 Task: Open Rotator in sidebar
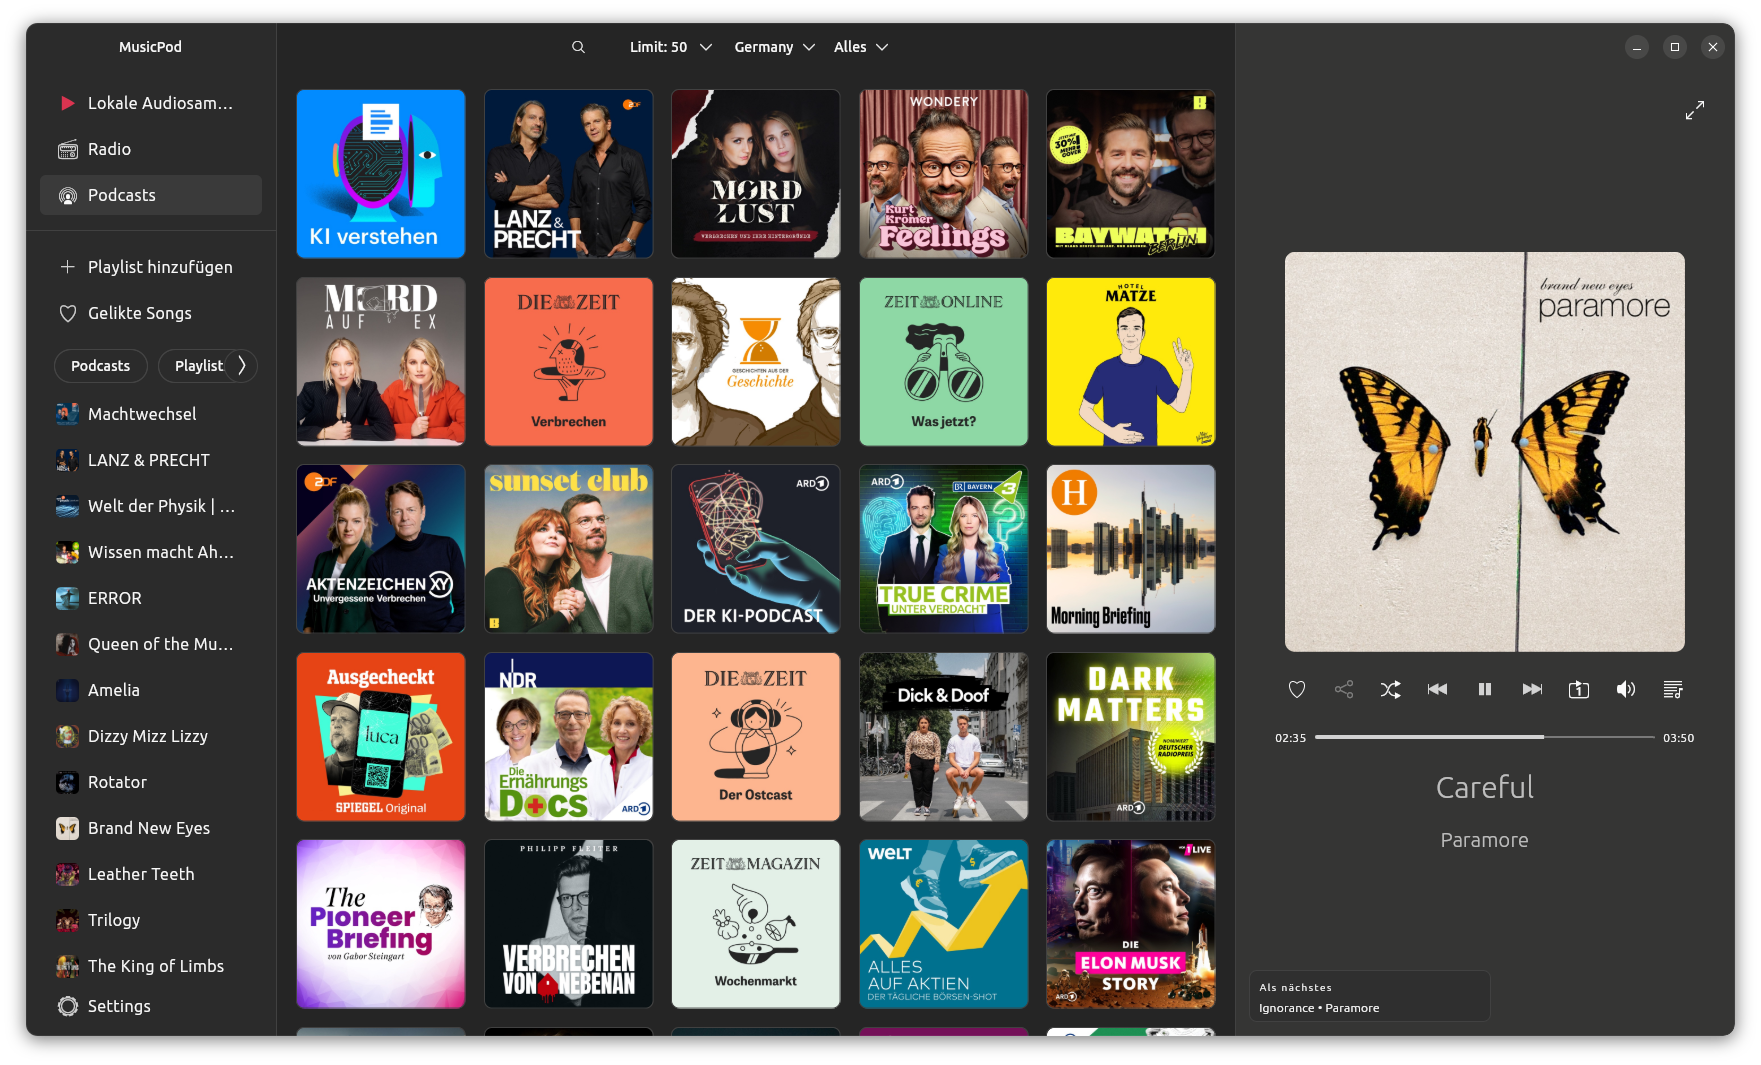click(151, 782)
